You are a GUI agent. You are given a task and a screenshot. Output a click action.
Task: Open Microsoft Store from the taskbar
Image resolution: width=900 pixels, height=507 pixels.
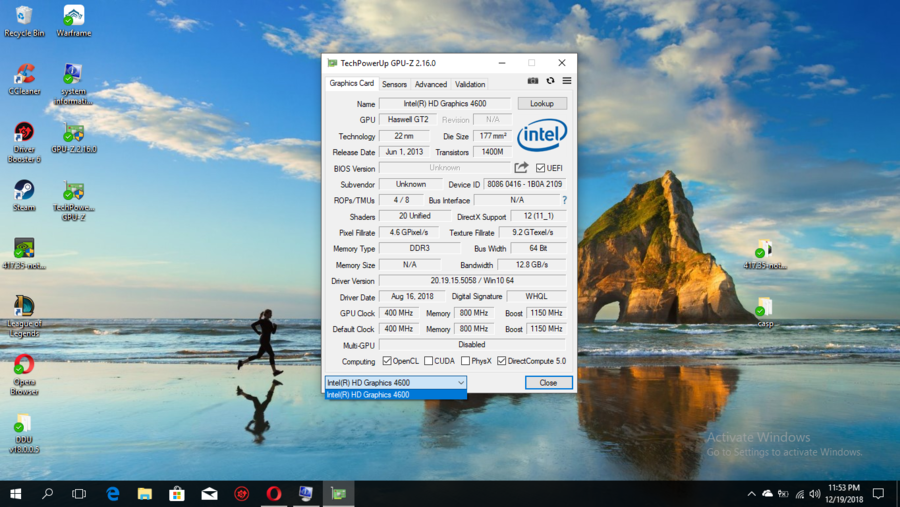(177, 493)
